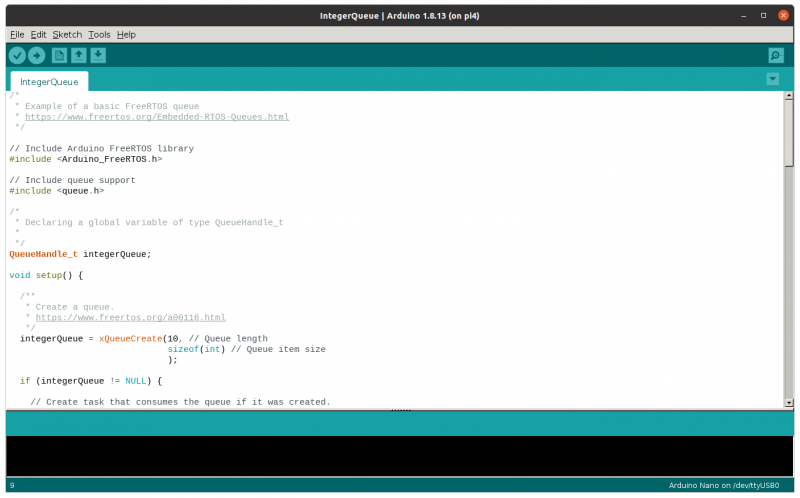Viewport: 800px width, 498px height.
Task: Open the Tools menu
Action: [99, 34]
